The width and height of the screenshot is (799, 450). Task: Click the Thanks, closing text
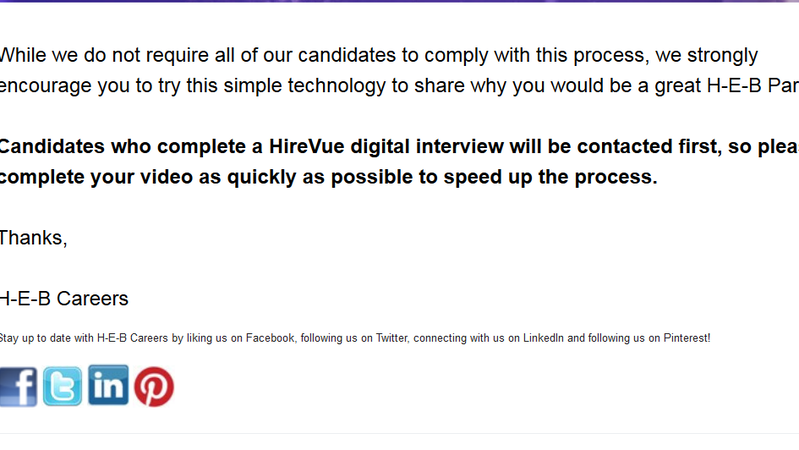(x=33, y=238)
